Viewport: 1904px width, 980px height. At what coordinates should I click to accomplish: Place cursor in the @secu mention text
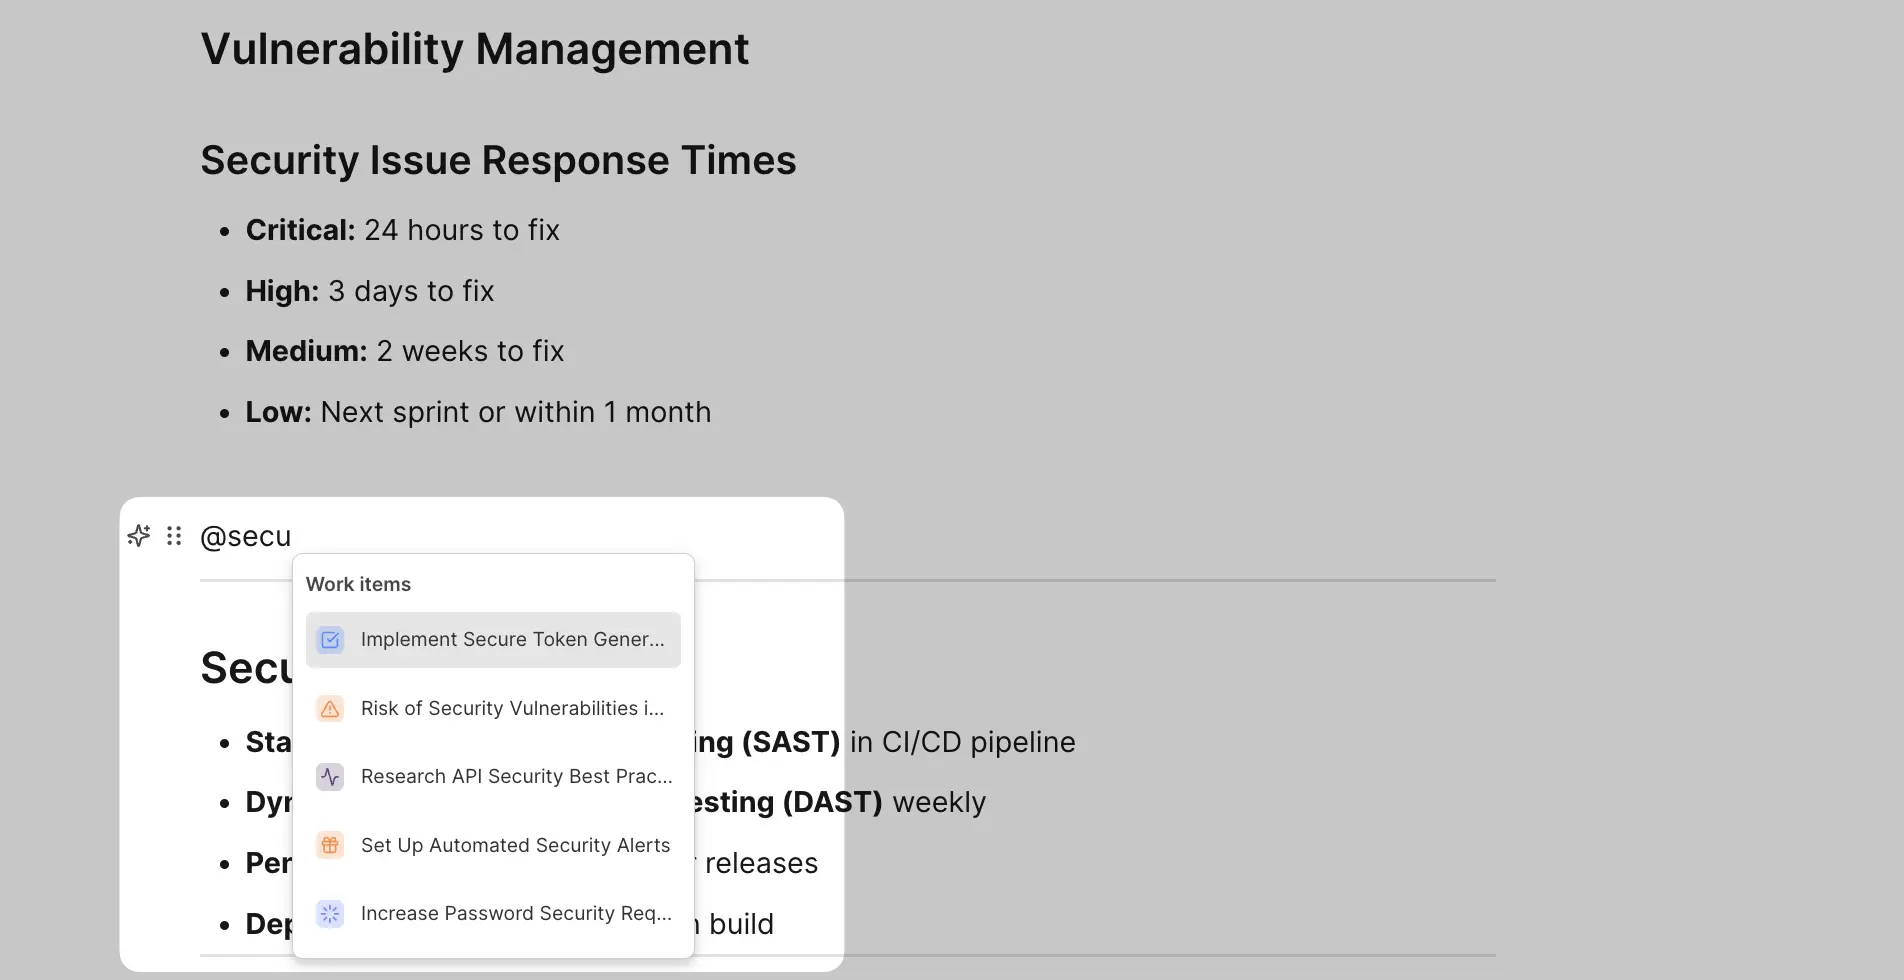(x=246, y=537)
